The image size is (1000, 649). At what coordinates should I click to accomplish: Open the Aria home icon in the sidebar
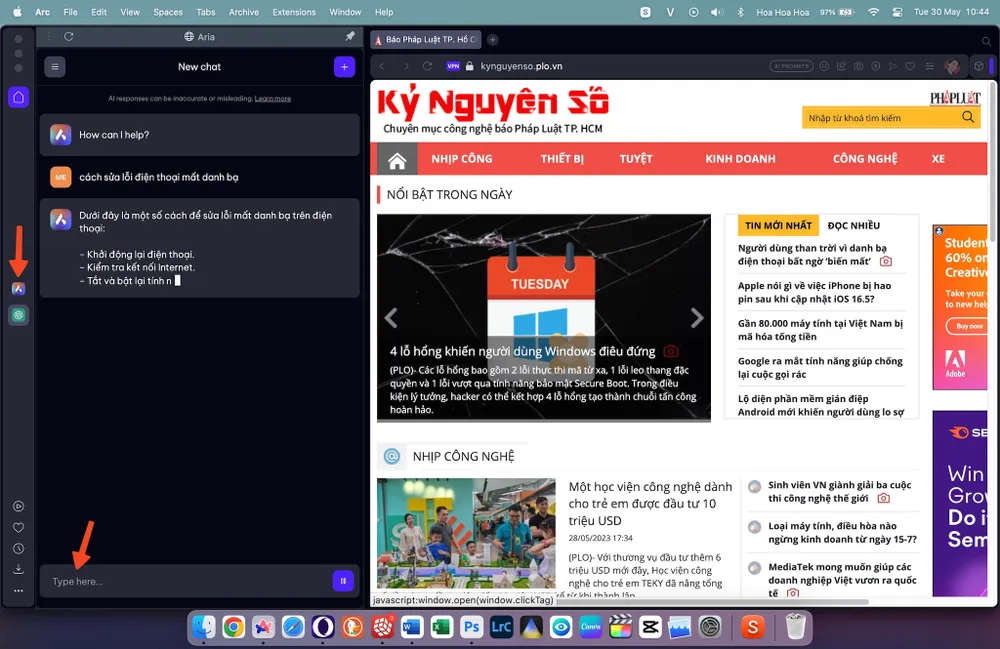[18, 97]
